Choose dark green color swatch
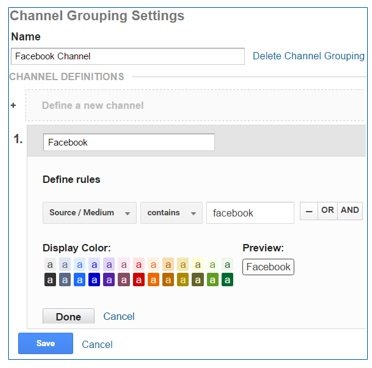Screen dimensions: 372x368 click(x=227, y=280)
